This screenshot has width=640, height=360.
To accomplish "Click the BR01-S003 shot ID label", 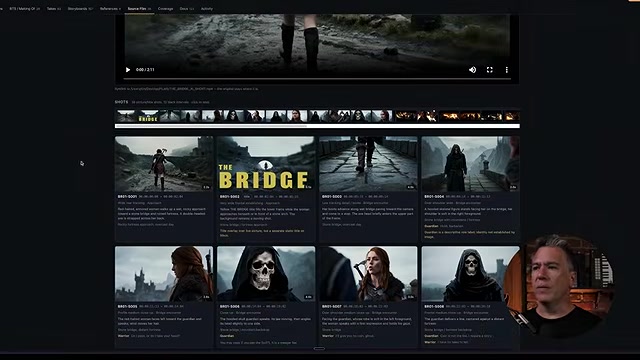I will (332, 196).
